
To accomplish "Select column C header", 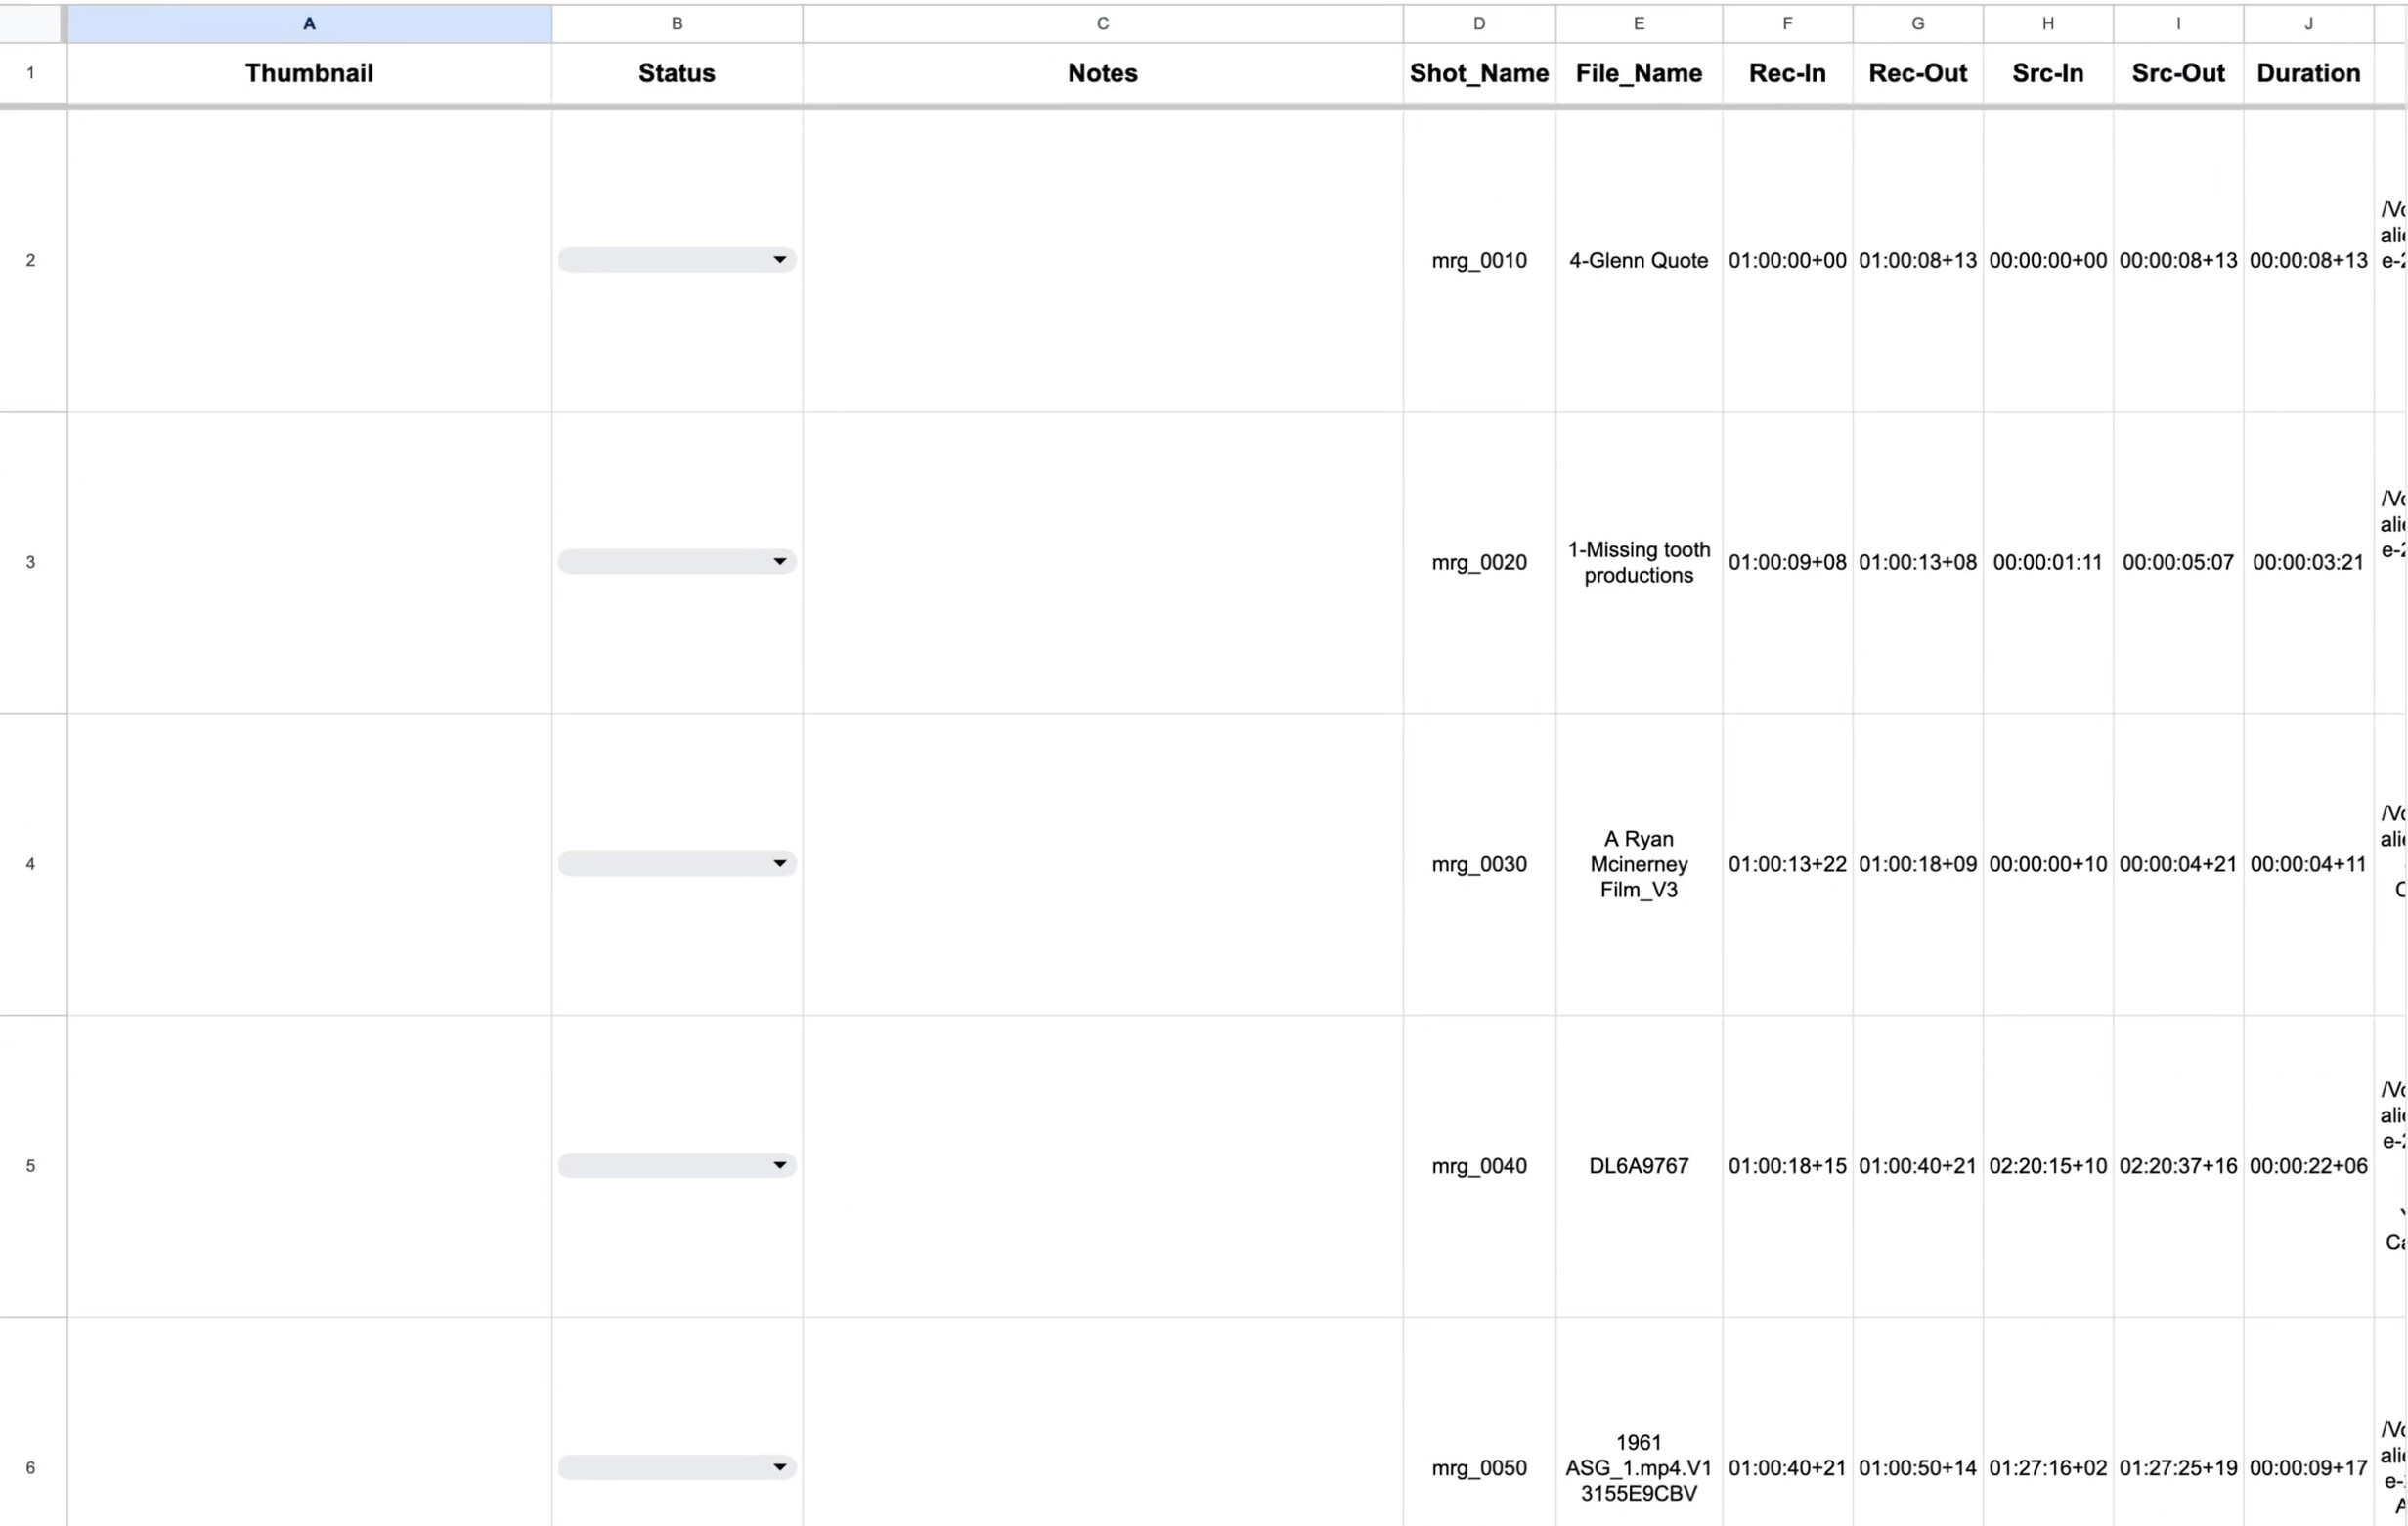I will click(x=1102, y=23).
